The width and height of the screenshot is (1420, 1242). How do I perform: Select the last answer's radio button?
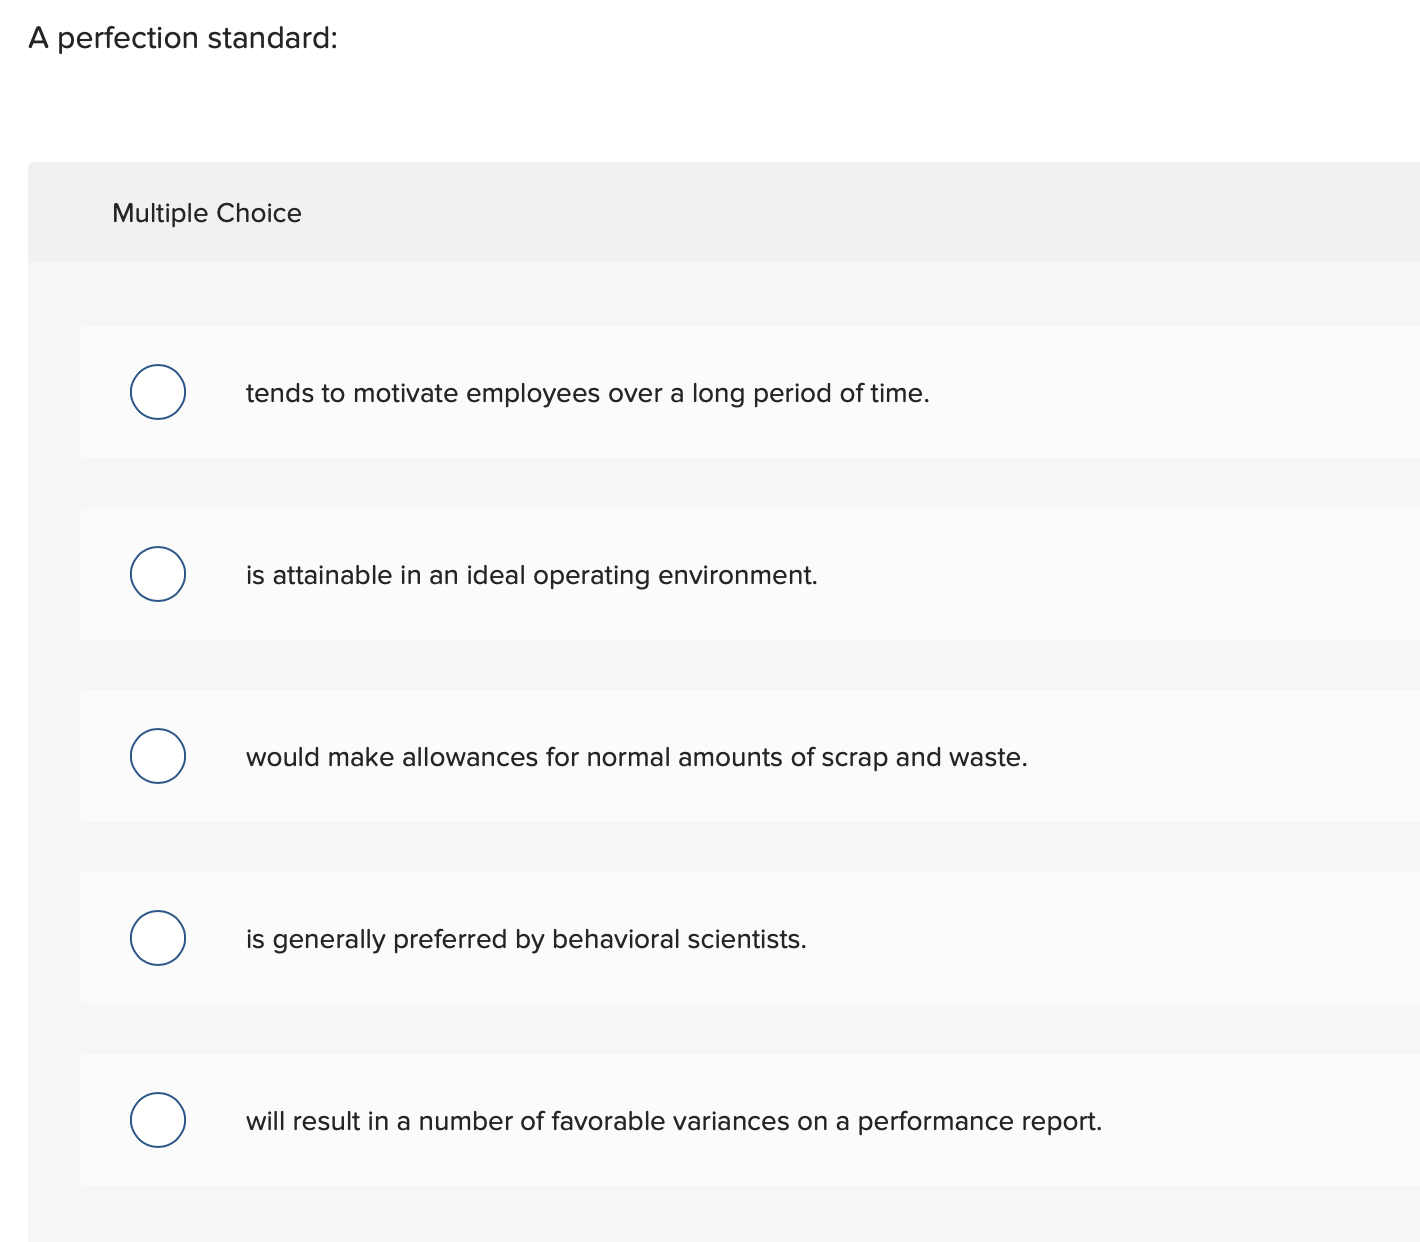click(x=157, y=1120)
